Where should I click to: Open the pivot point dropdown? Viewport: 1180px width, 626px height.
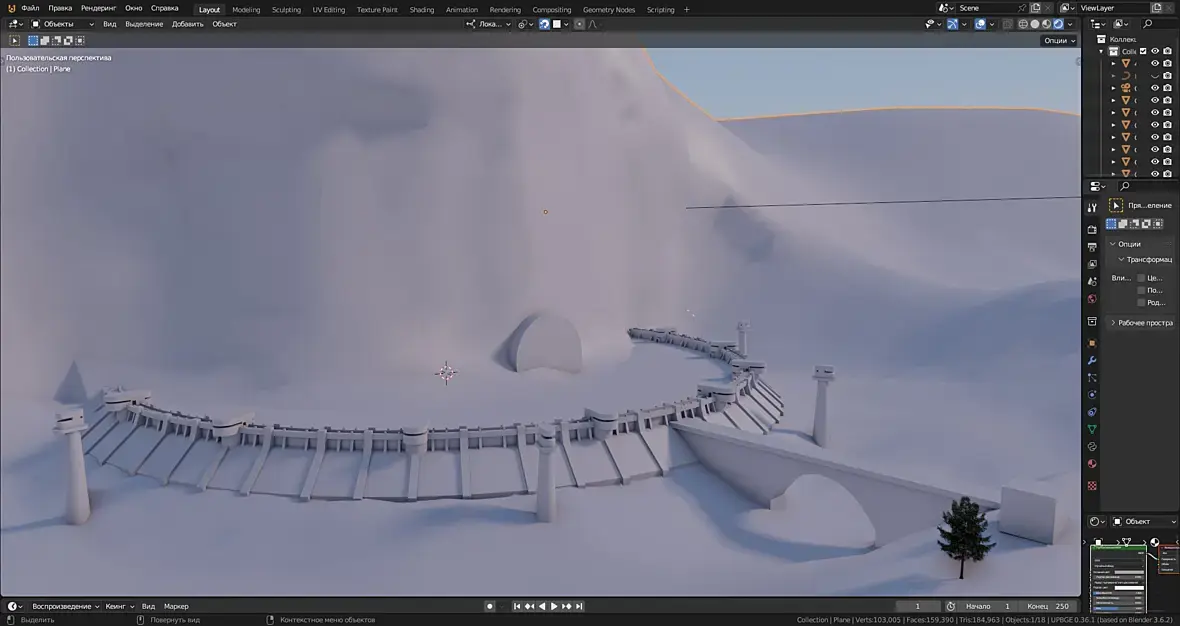[525, 24]
